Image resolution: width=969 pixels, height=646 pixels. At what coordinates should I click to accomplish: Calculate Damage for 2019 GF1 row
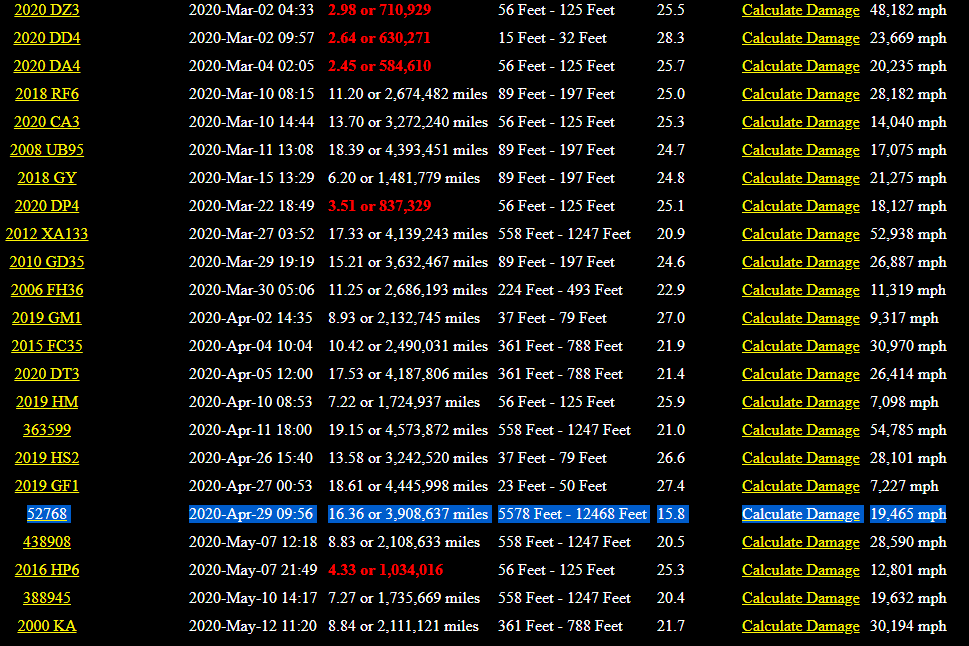click(800, 486)
